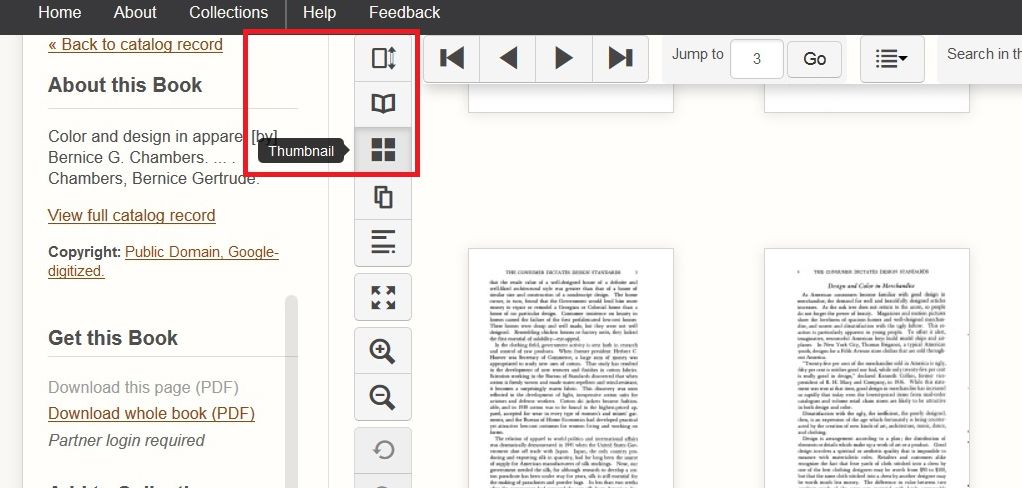The height and width of the screenshot is (488, 1022).
Task: Click the Search in this text field
Action: click(x=983, y=55)
